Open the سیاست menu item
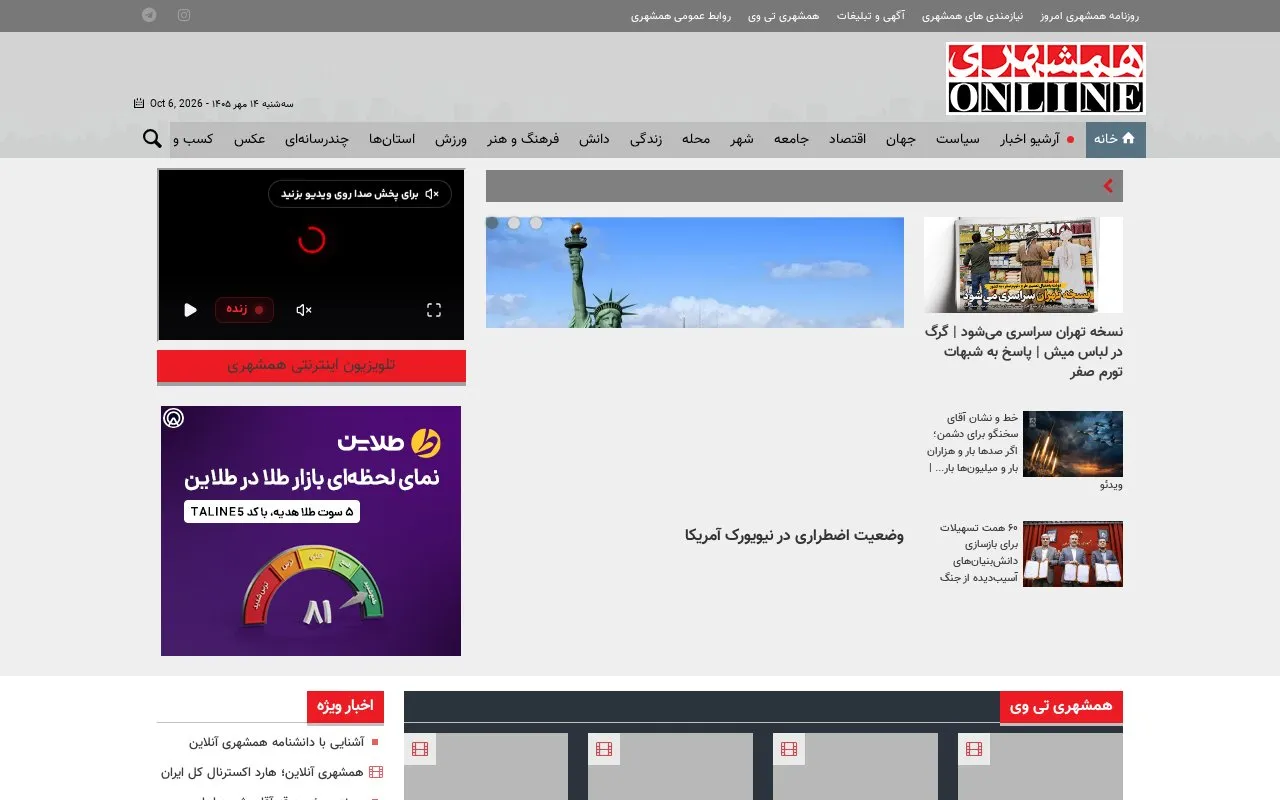This screenshot has height=800, width=1280. pyautogui.click(x=958, y=140)
